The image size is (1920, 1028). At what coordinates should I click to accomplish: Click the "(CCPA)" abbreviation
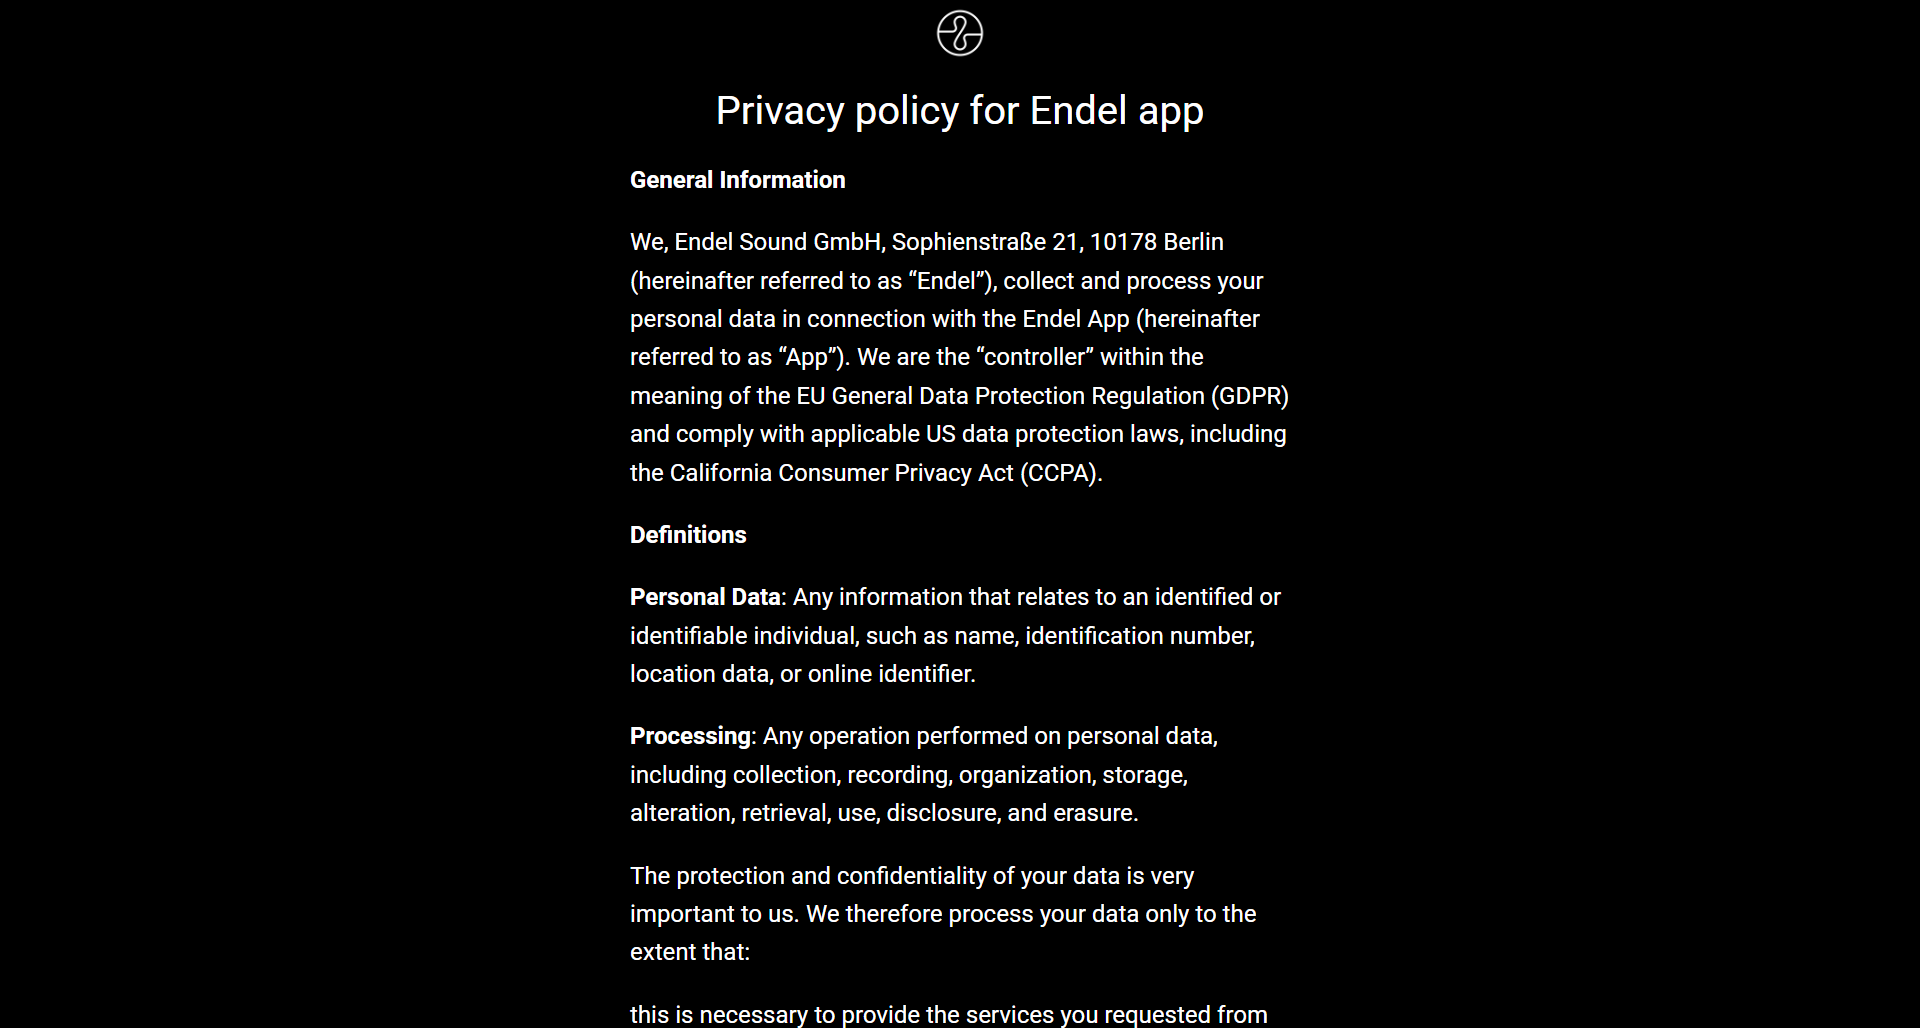1059,473
